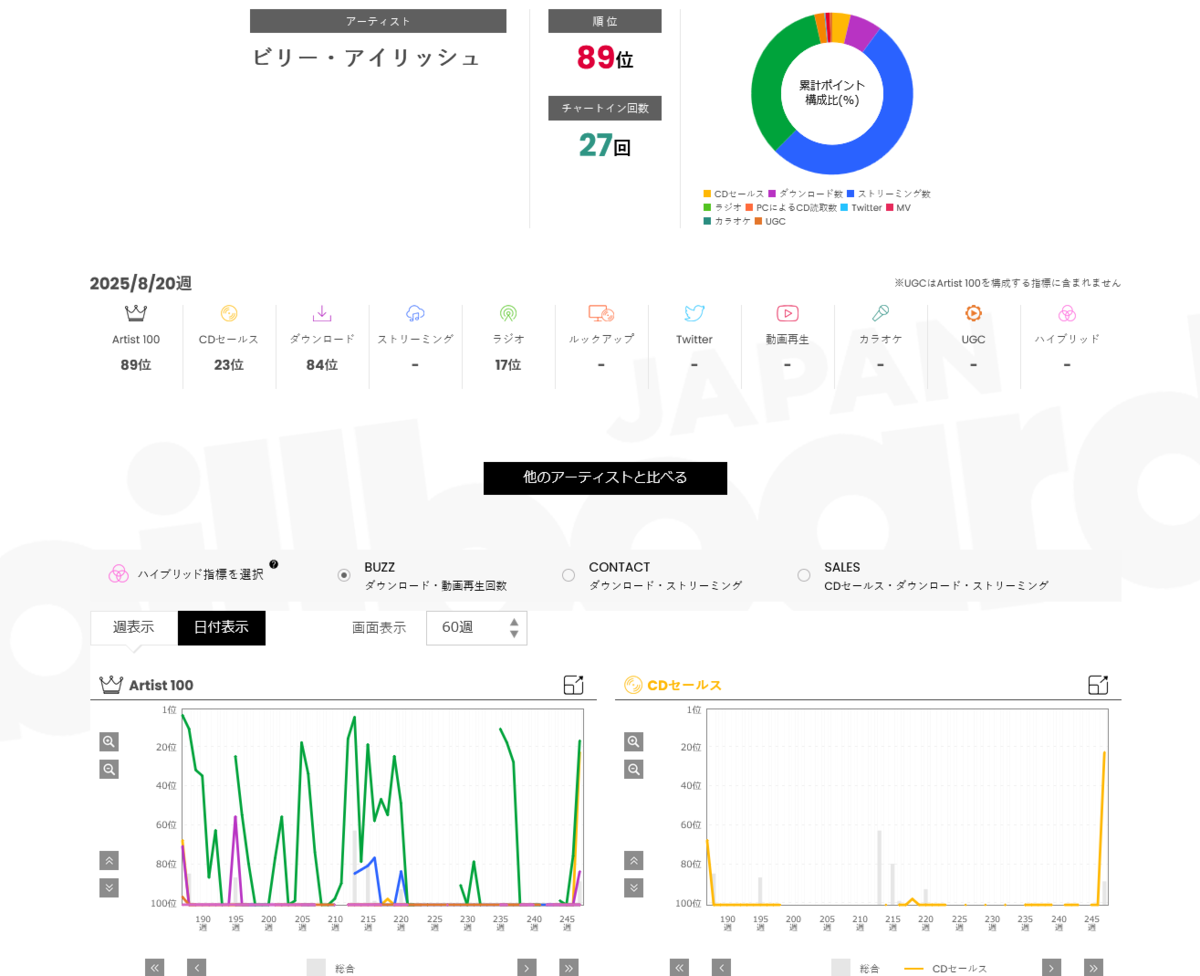Image resolution: width=1200 pixels, height=976 pixels.
Task: Click the Twitter bird icon
Action: click(x=694, y=313)
